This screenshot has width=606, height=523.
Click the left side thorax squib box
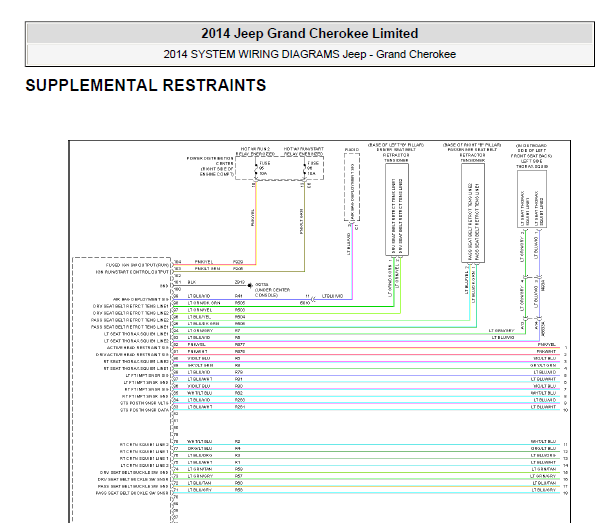(x=532, y=199)
